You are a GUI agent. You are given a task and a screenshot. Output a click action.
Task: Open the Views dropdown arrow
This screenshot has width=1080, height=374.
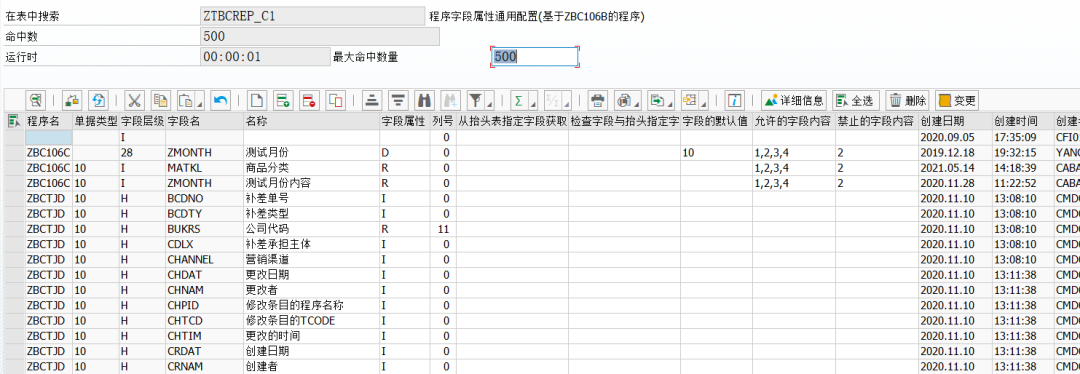638,105
